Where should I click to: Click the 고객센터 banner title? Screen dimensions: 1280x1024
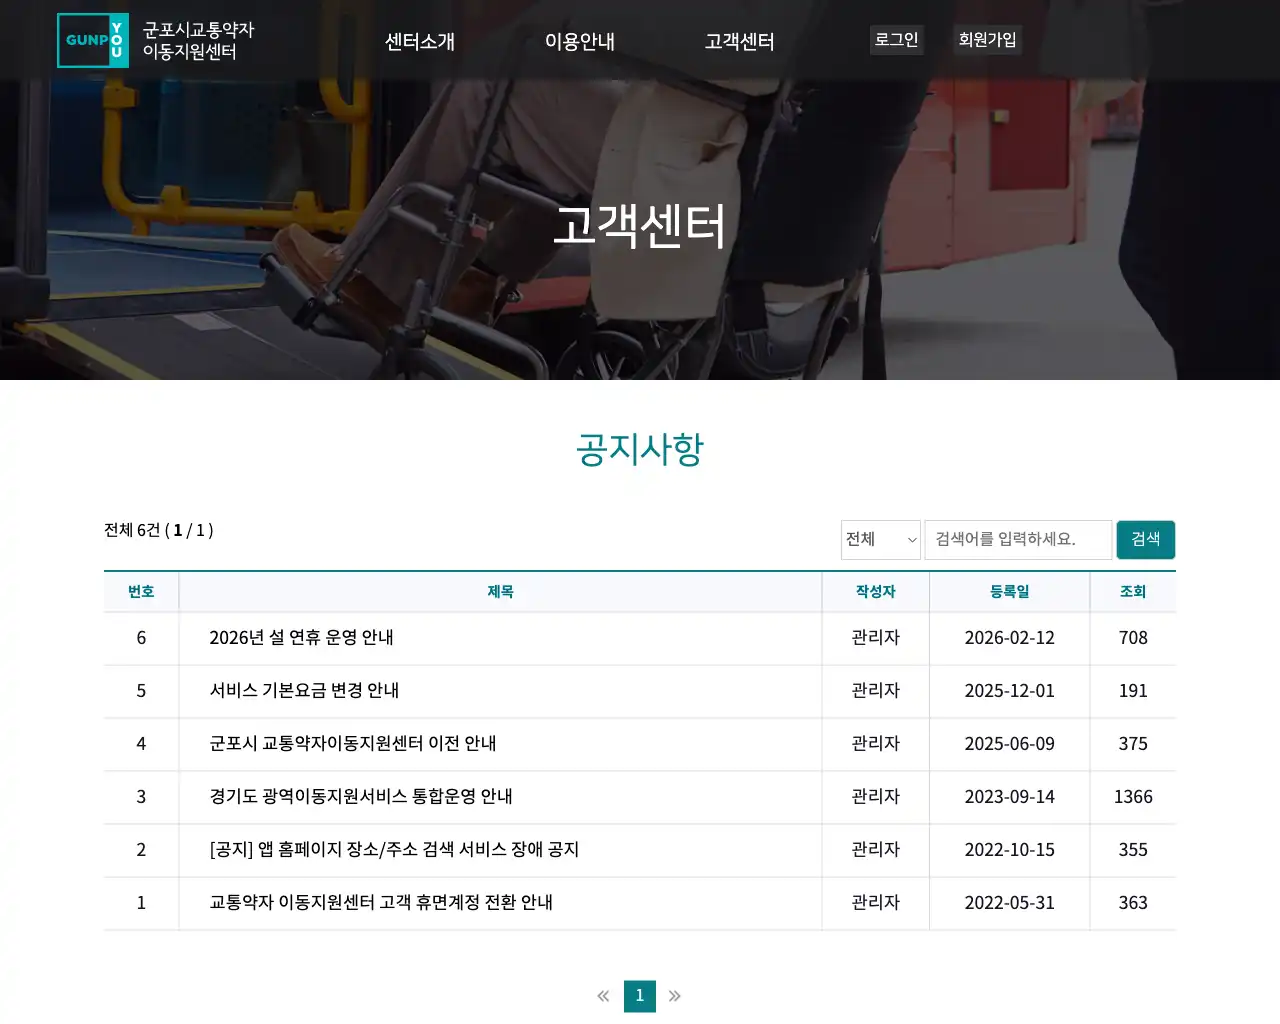(640, 226)
